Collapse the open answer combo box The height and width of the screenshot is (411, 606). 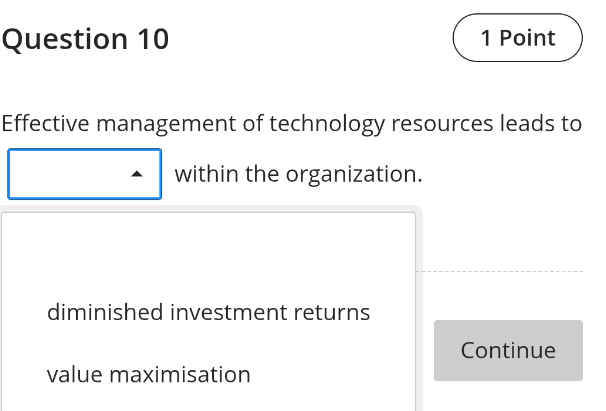137,175
